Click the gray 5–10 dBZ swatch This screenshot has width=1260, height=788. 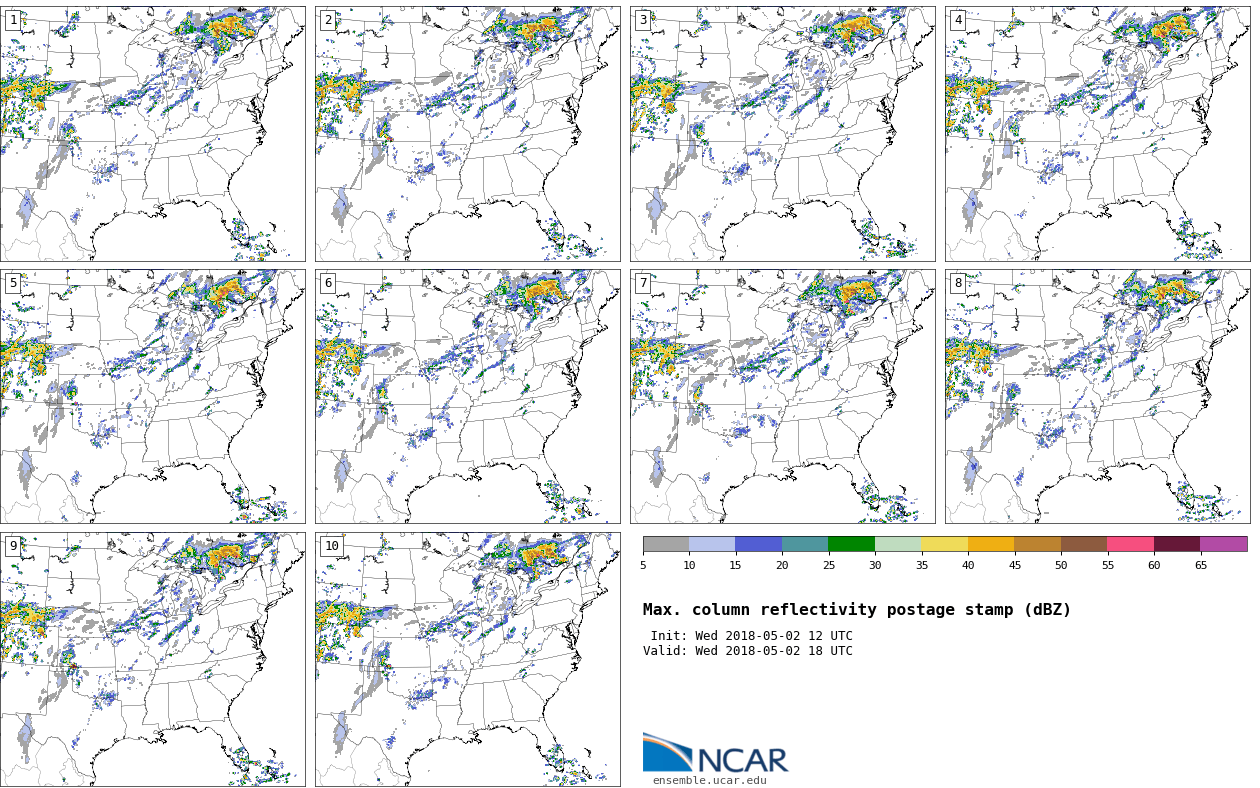(666, 544)
